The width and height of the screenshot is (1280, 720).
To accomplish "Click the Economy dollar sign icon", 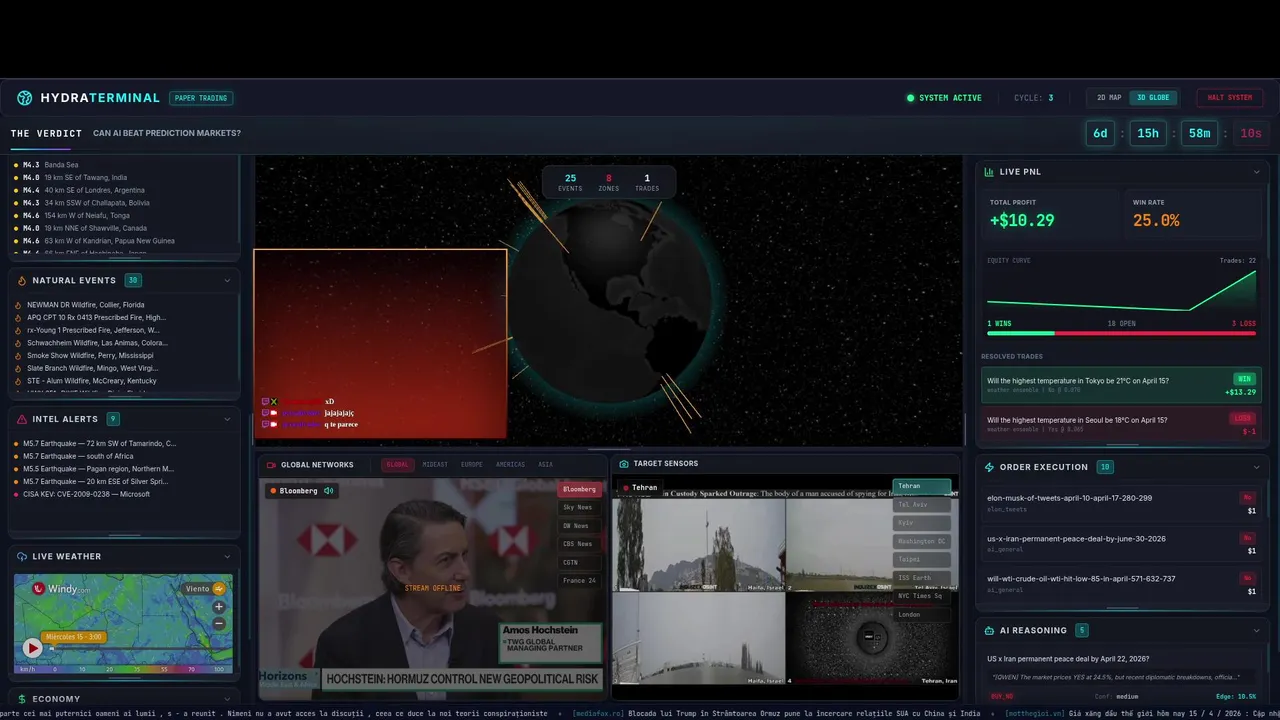I will pyautogui.click(x=22, y=699).
